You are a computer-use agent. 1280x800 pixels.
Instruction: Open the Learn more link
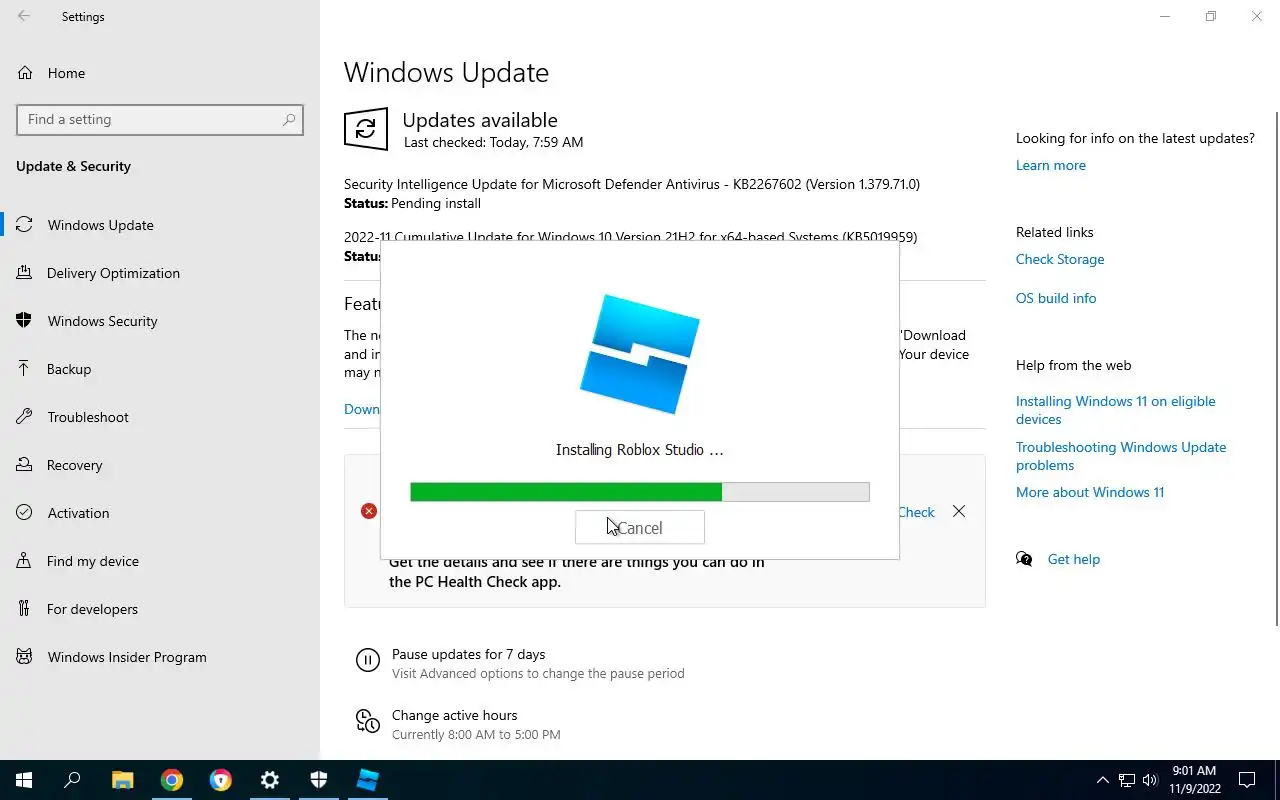pyautogui.click(x=1050, y=165)
